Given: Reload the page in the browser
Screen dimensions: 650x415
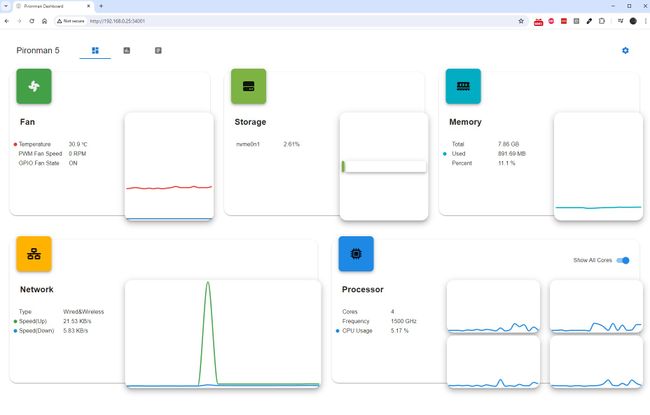Looking at the screenshot, I should point(32,21).
